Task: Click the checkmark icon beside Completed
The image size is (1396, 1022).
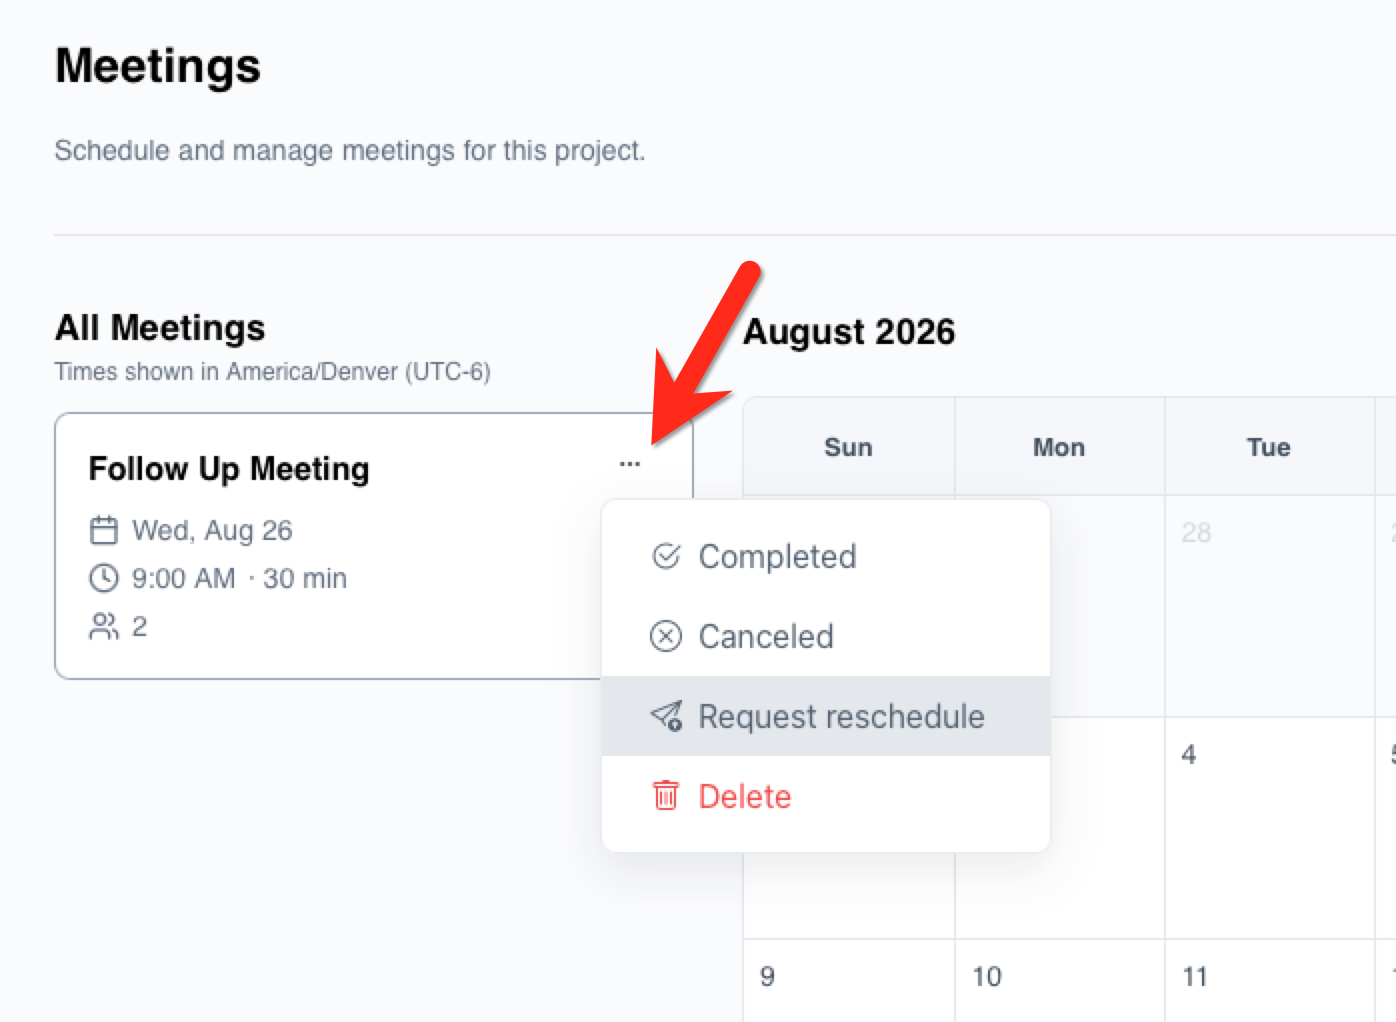Action: pos(666,556)
